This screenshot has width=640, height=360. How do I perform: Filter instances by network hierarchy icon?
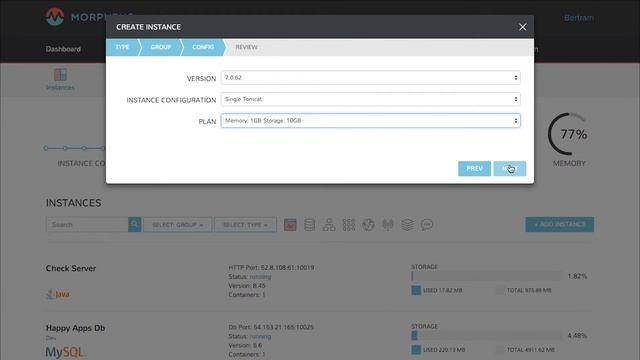329,224
